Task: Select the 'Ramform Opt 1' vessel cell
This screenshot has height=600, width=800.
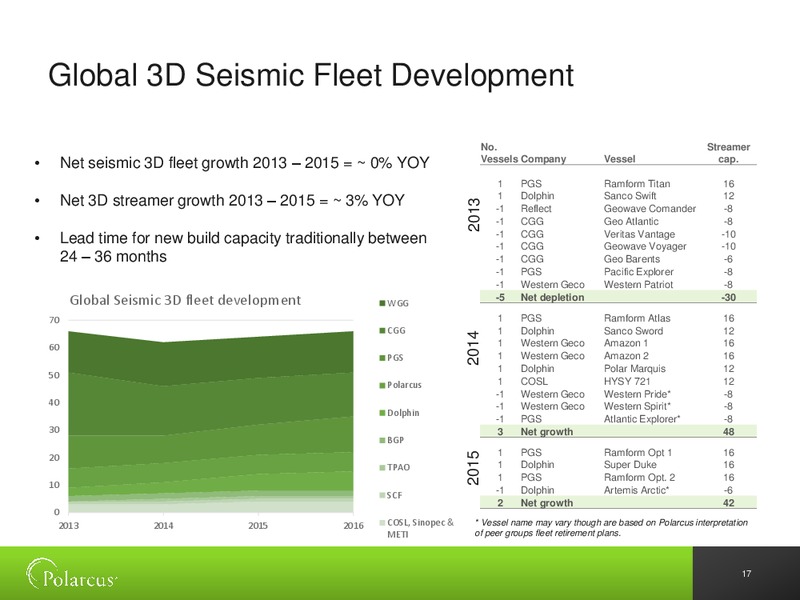Action: (638, 453)
